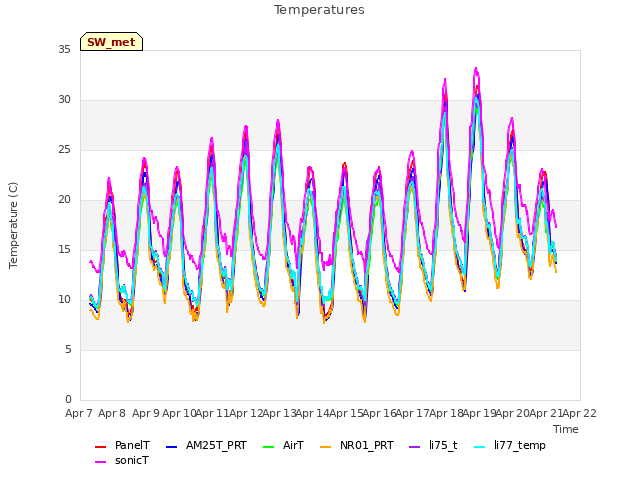Viewport: 640px width, 480px height.
Task: Click the sonicT magenta legend swatch
Action: point(100,462)
